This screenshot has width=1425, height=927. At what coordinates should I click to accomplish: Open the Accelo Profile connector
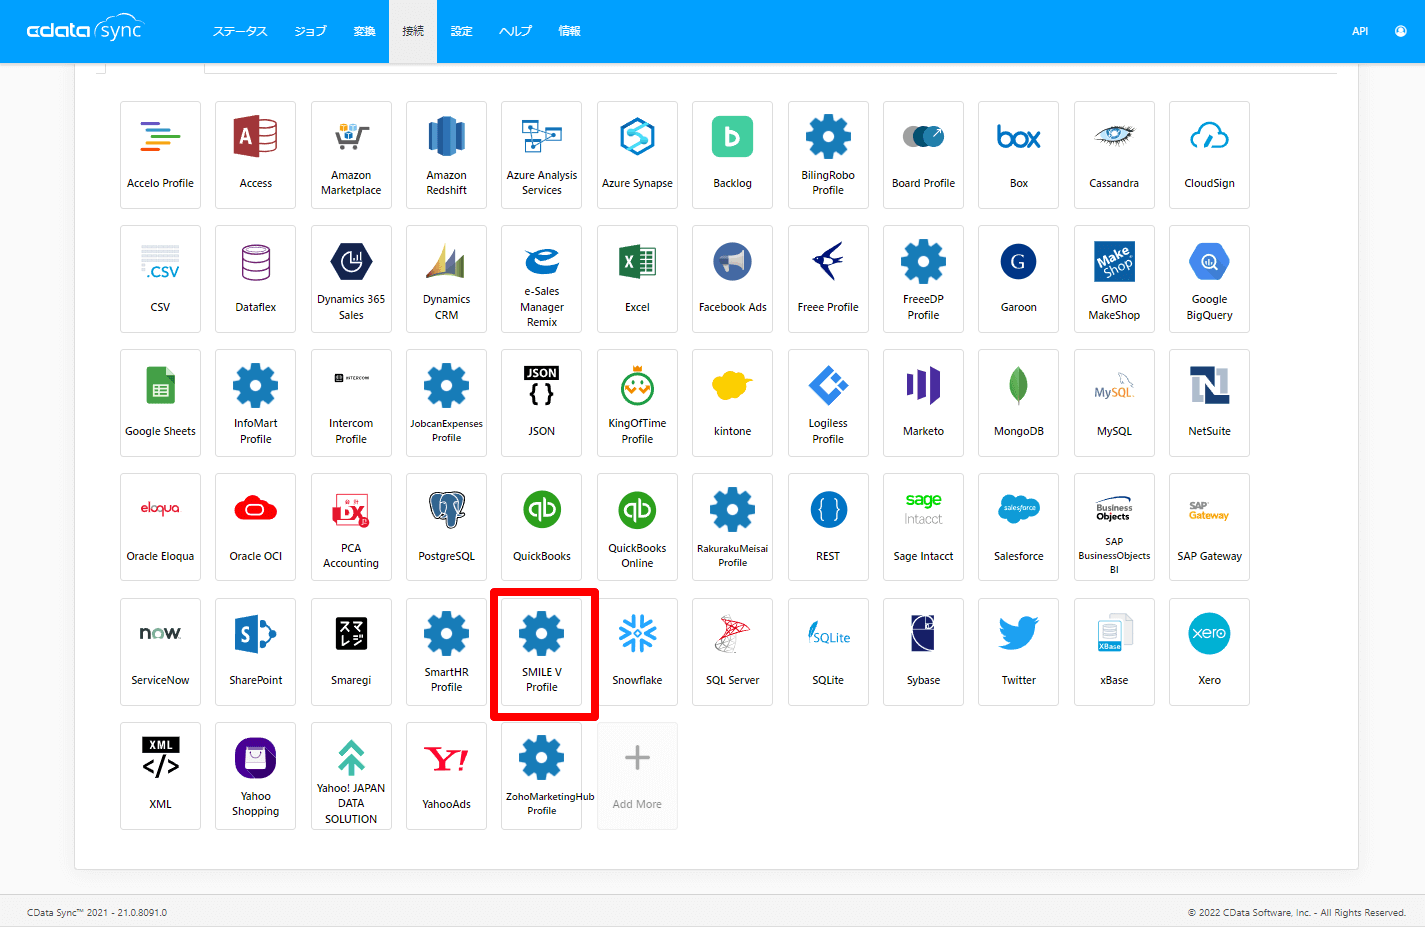pos(160,155)
